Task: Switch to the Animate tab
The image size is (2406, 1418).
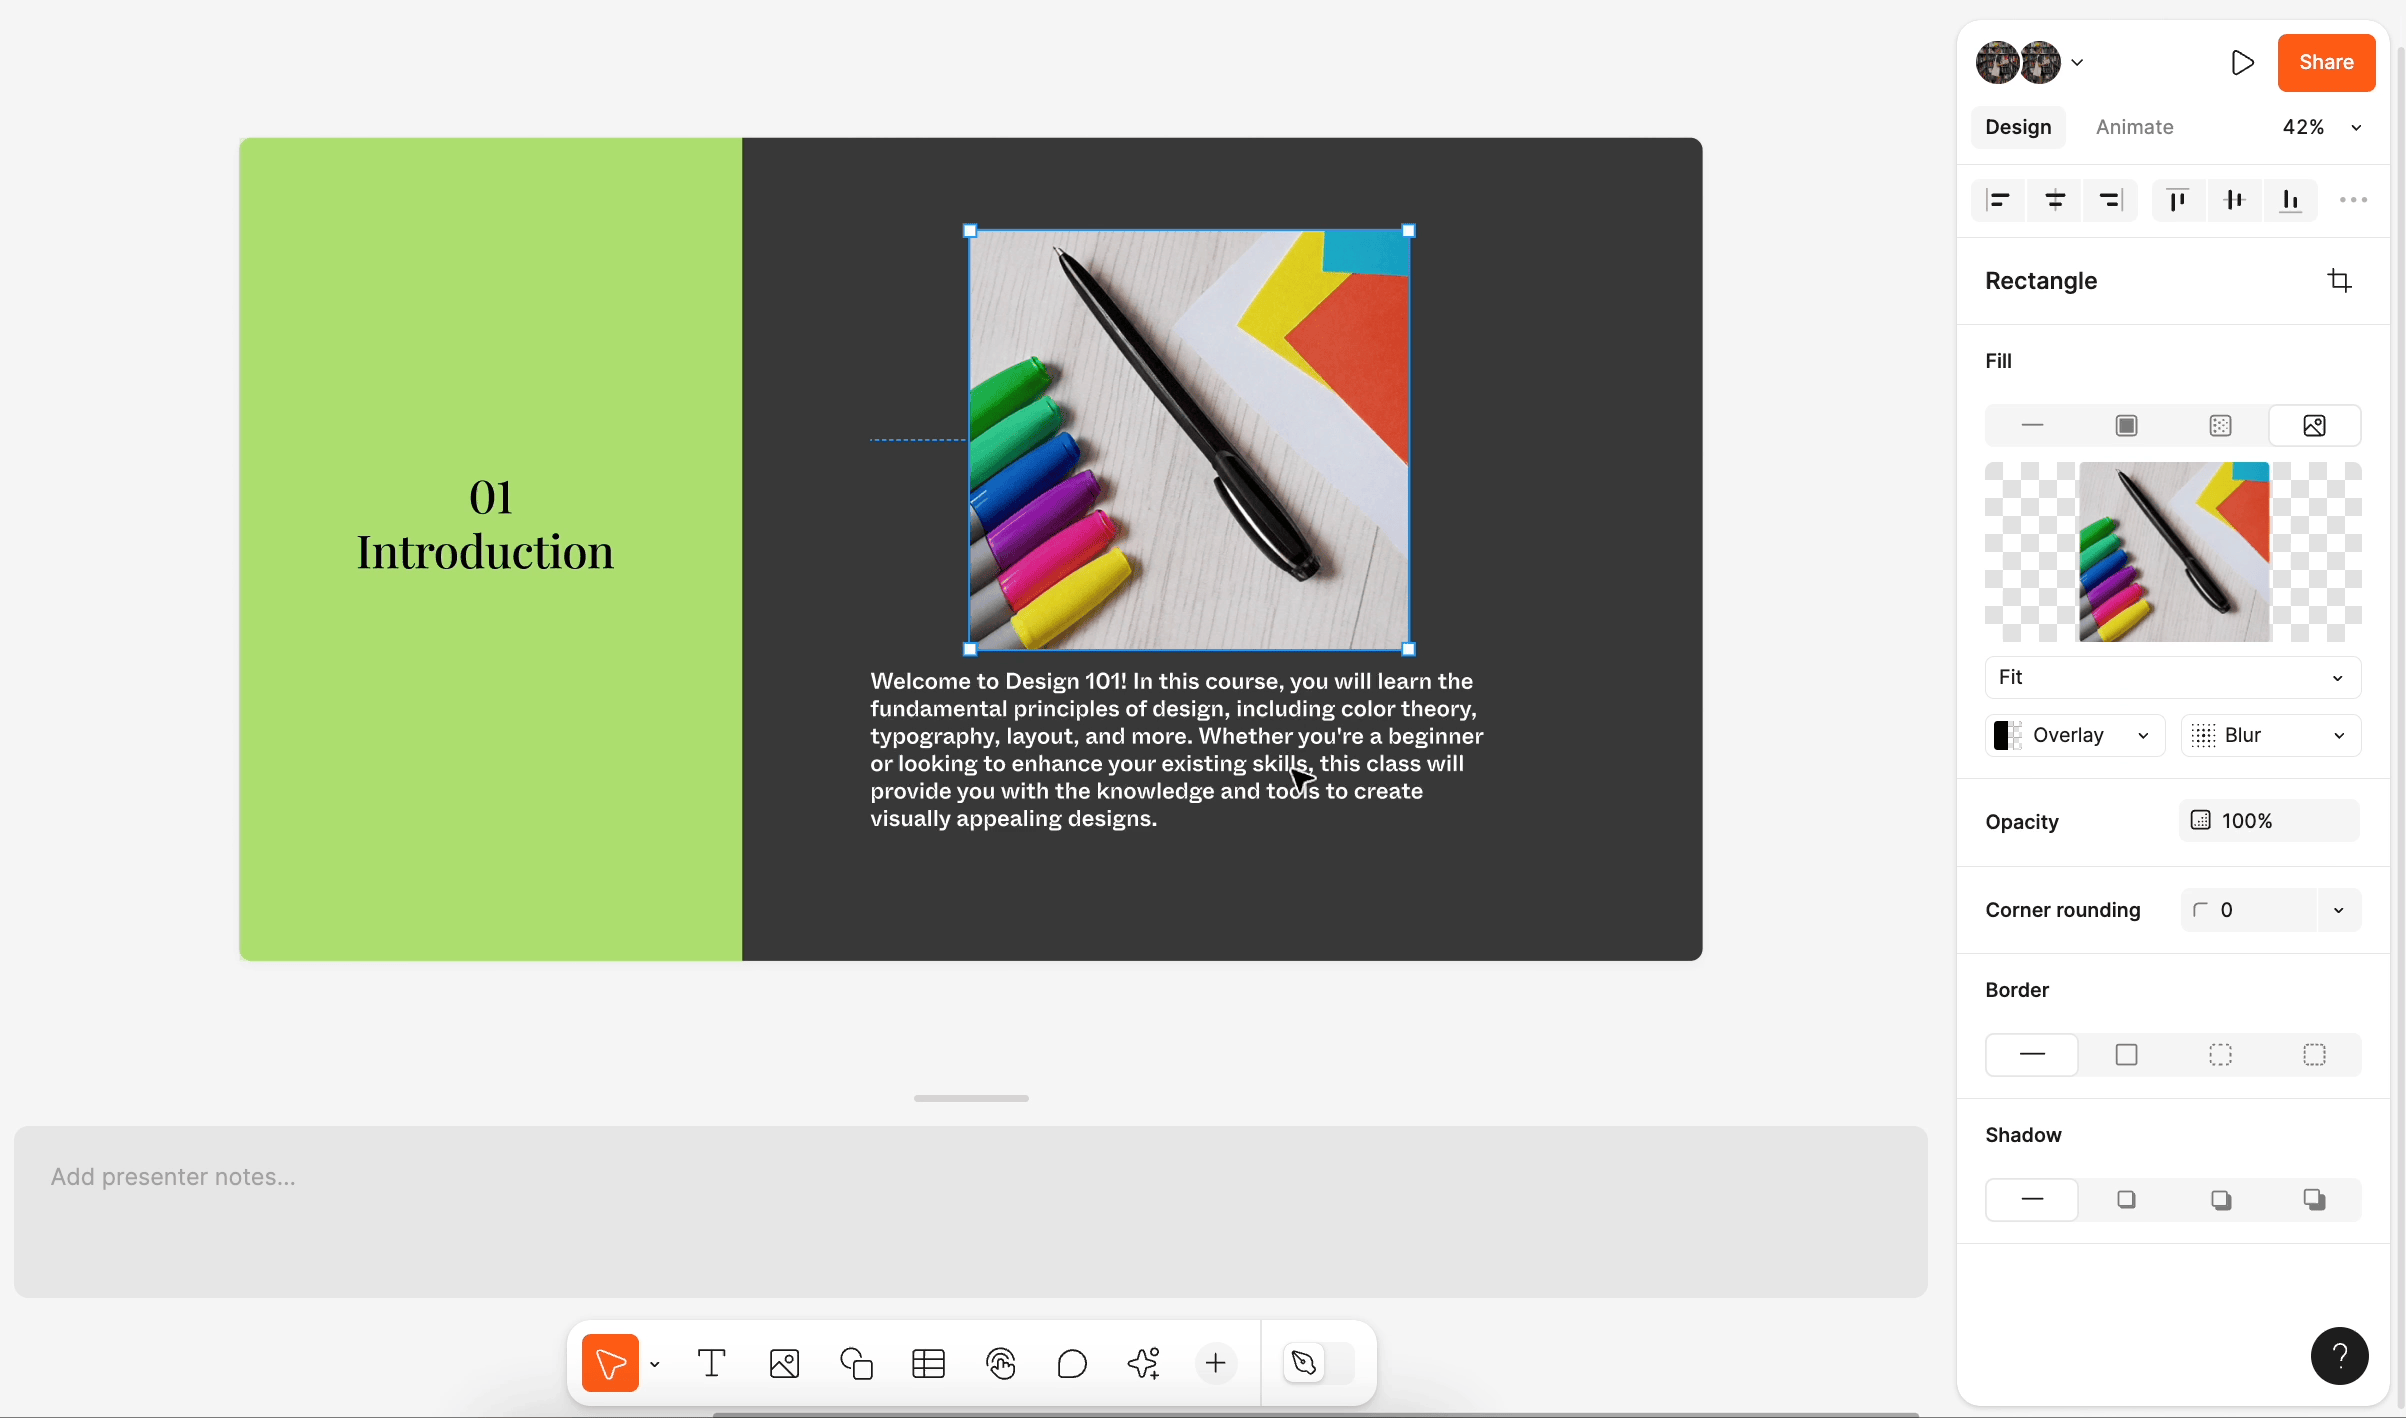Action: click(x=2134, y=127)
